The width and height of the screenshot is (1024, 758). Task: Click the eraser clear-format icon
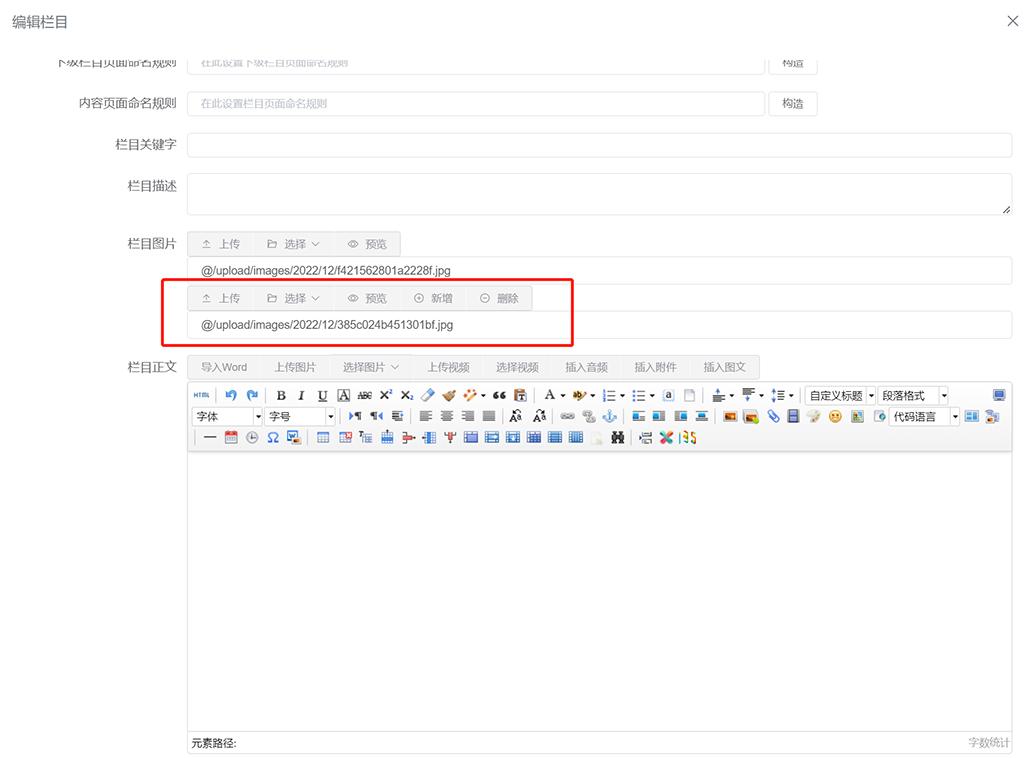[428, 396]
